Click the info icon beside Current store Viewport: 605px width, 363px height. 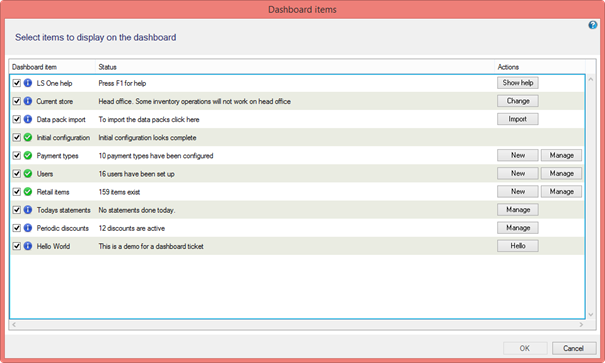click(28, 101)
